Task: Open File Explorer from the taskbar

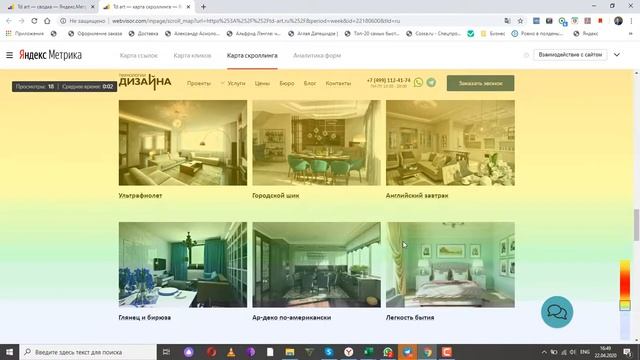Action: pos(290,352)
